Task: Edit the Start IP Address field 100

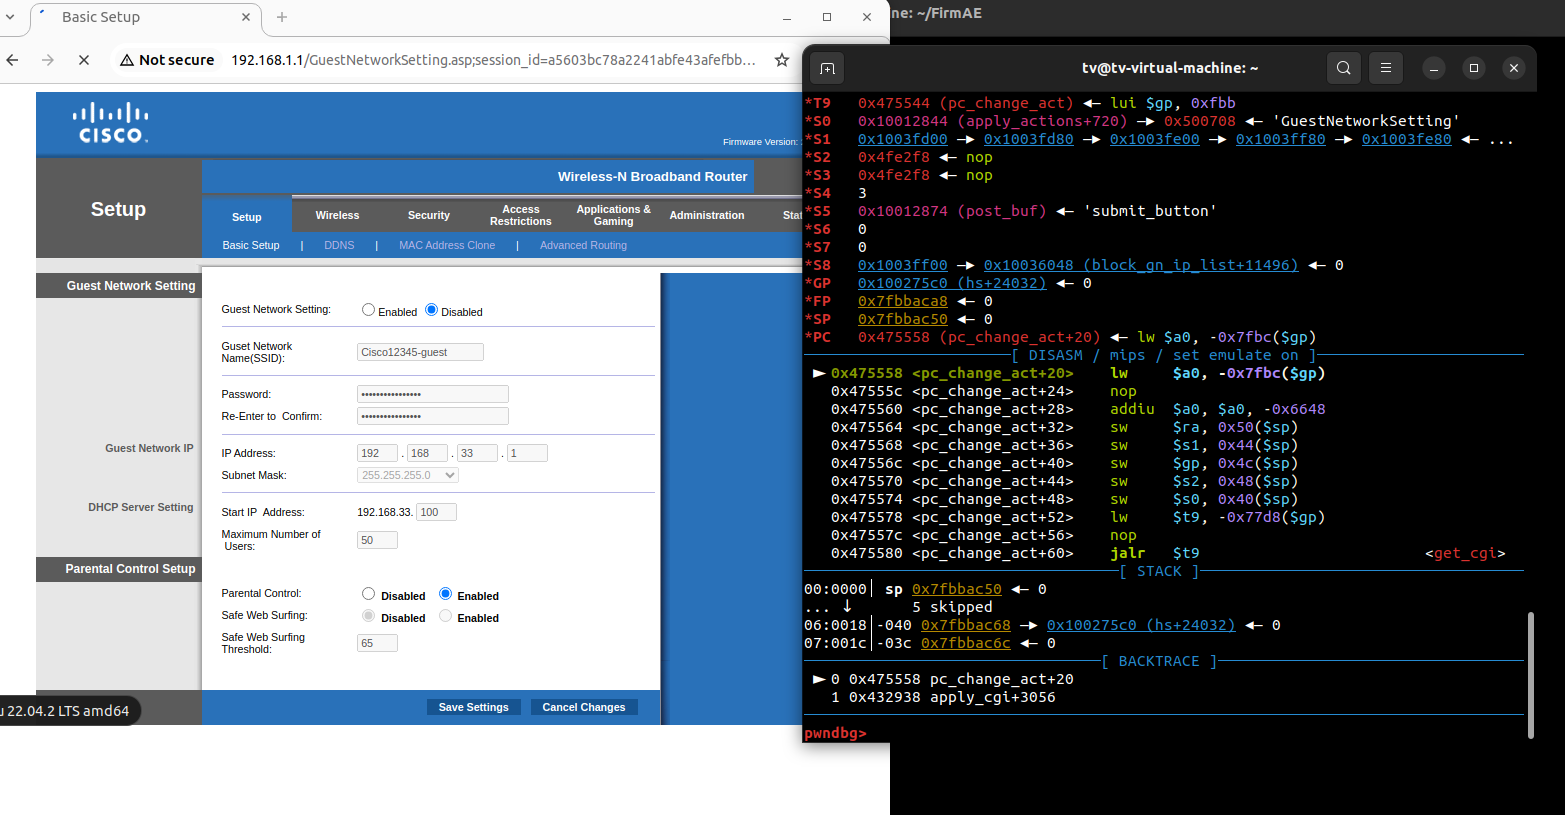Action: tap(436, 512)
